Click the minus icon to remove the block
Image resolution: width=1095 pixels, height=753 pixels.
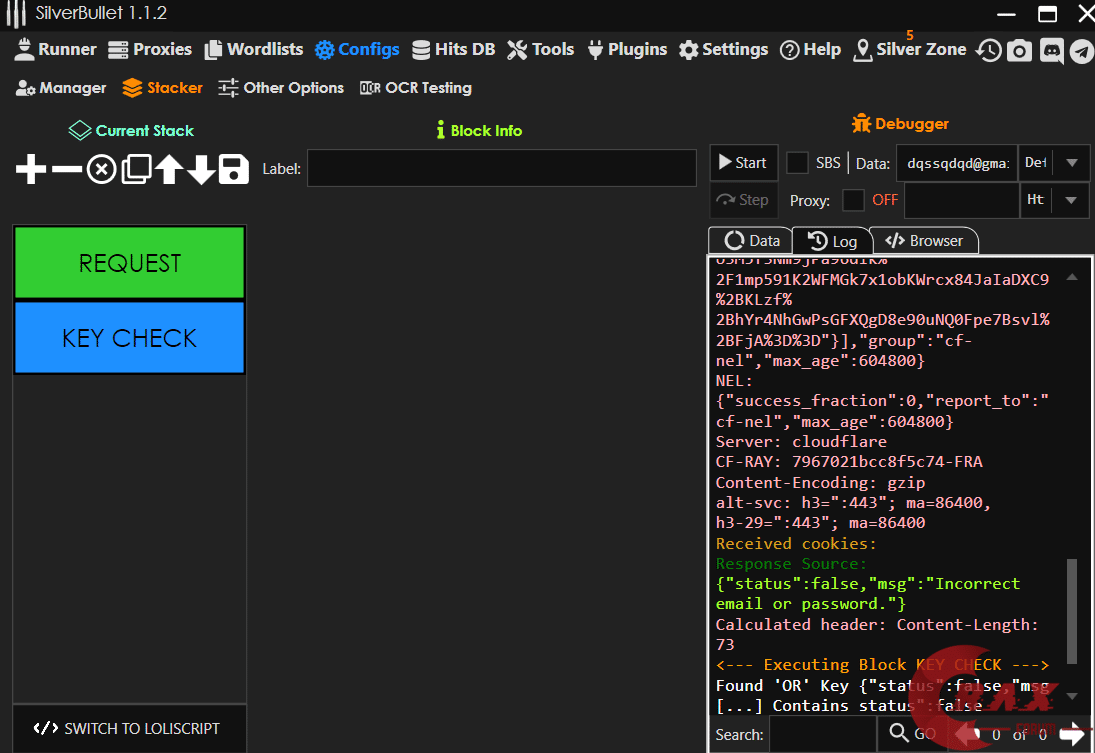click(x=66, y=169)
